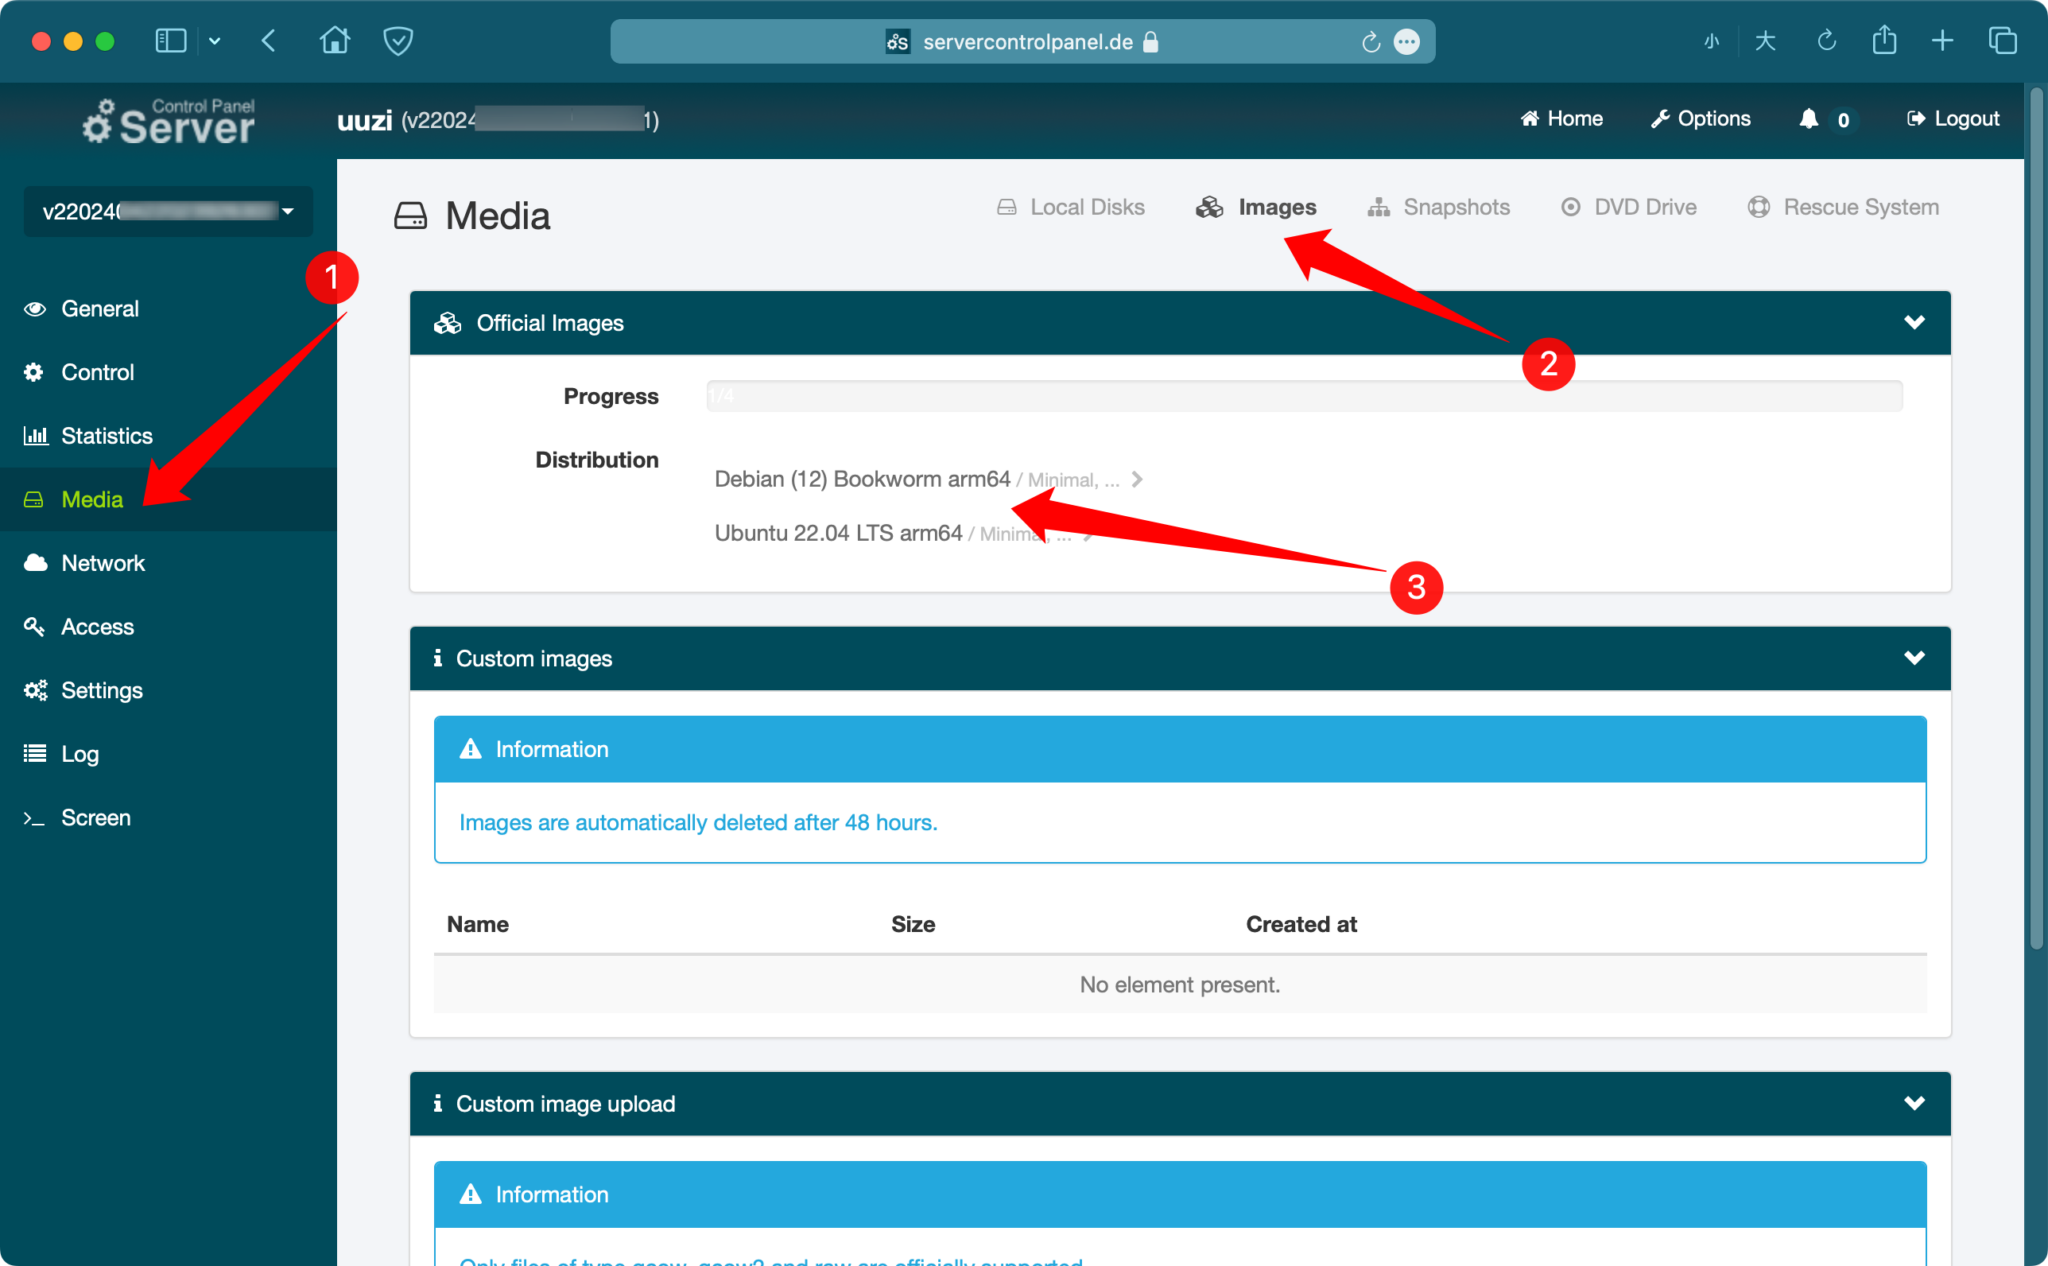
Task: Open the Statistics section in sidebar
Action: coord(106,436)
